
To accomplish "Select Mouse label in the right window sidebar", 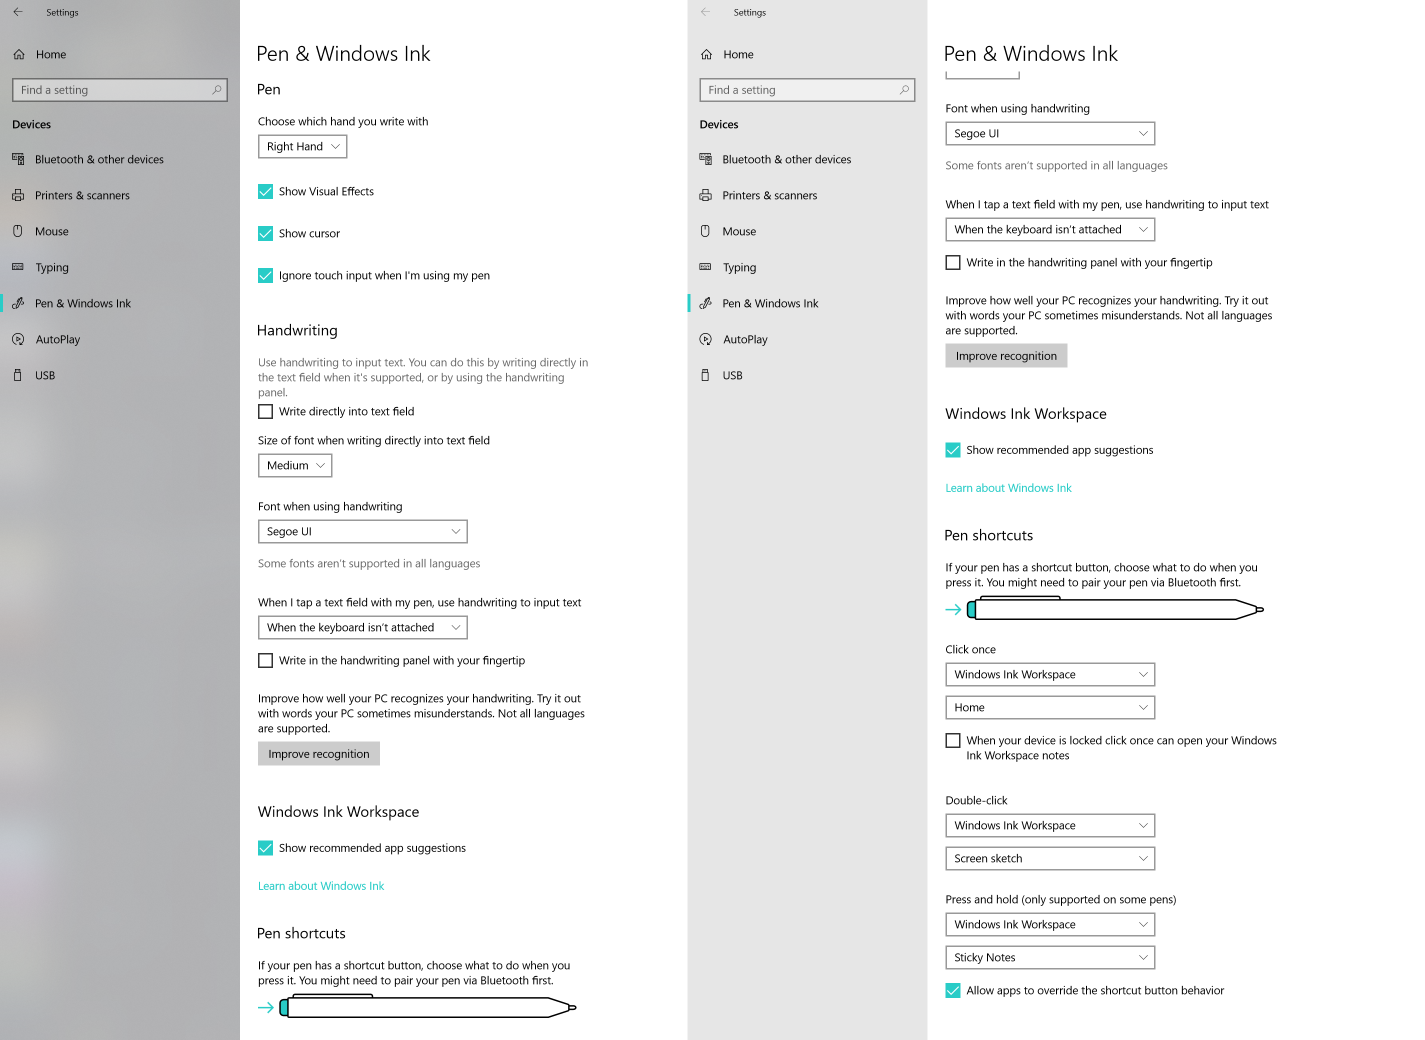I will coord(739,231).
